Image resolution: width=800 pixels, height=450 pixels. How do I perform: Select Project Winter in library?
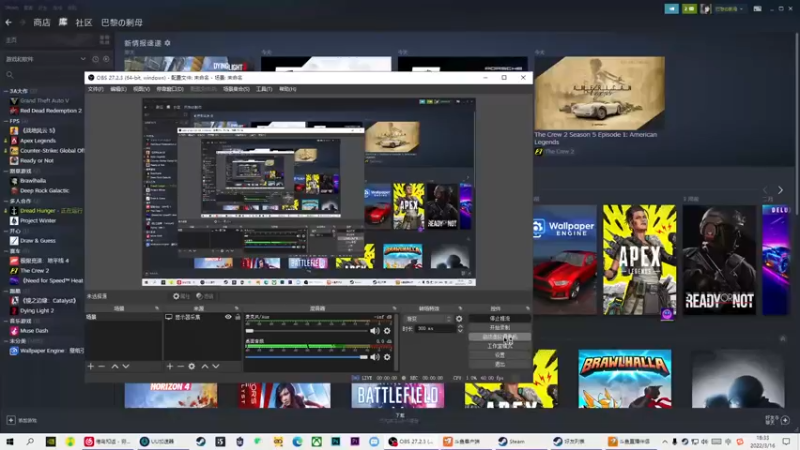click(38, 220)
